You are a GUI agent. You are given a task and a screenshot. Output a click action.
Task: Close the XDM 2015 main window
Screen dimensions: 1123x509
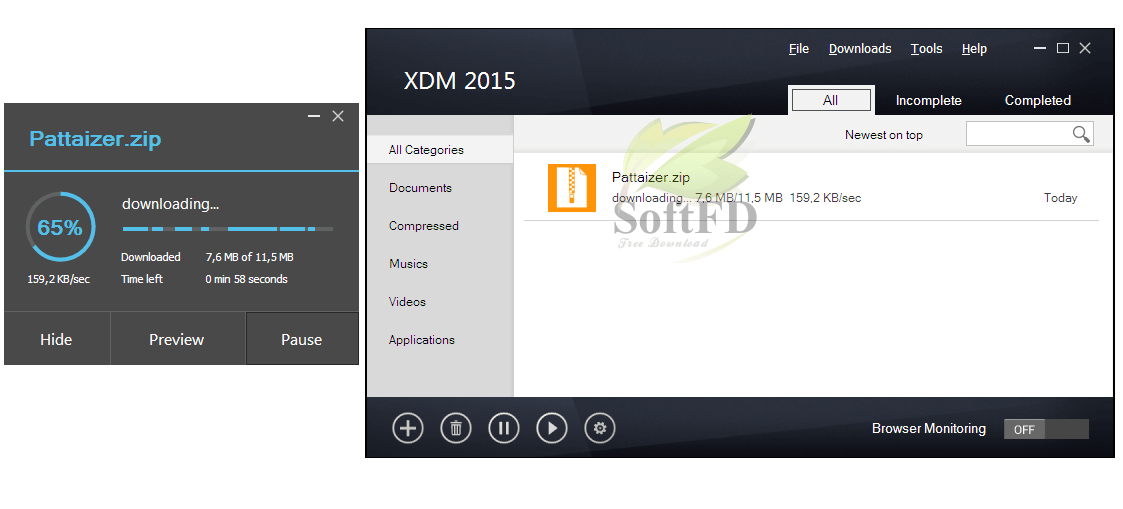(1085, 48)
